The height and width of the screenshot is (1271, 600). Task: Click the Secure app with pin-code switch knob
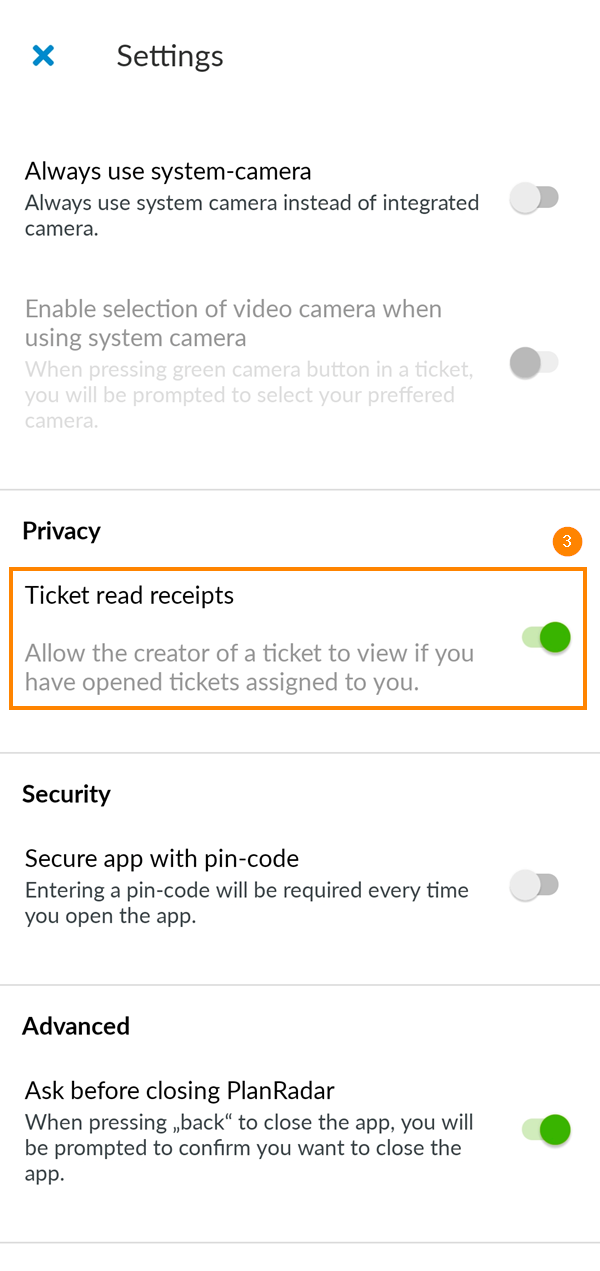(x=535, y=885)
